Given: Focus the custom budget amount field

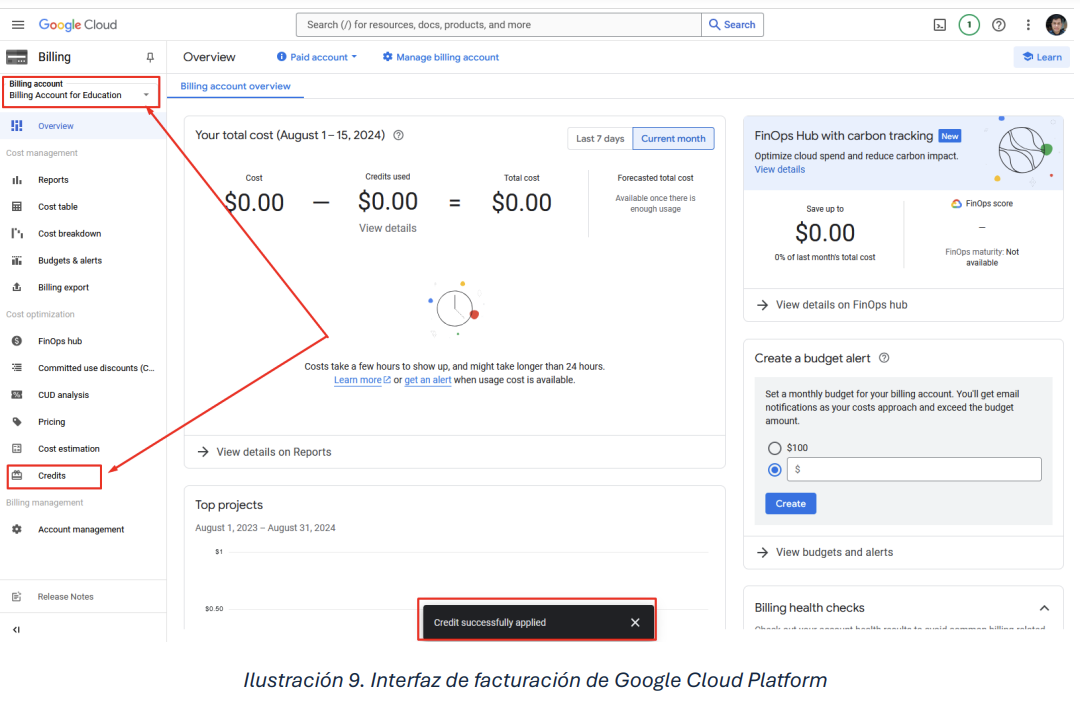Looking at the screenshot, I should coord(914,470).
